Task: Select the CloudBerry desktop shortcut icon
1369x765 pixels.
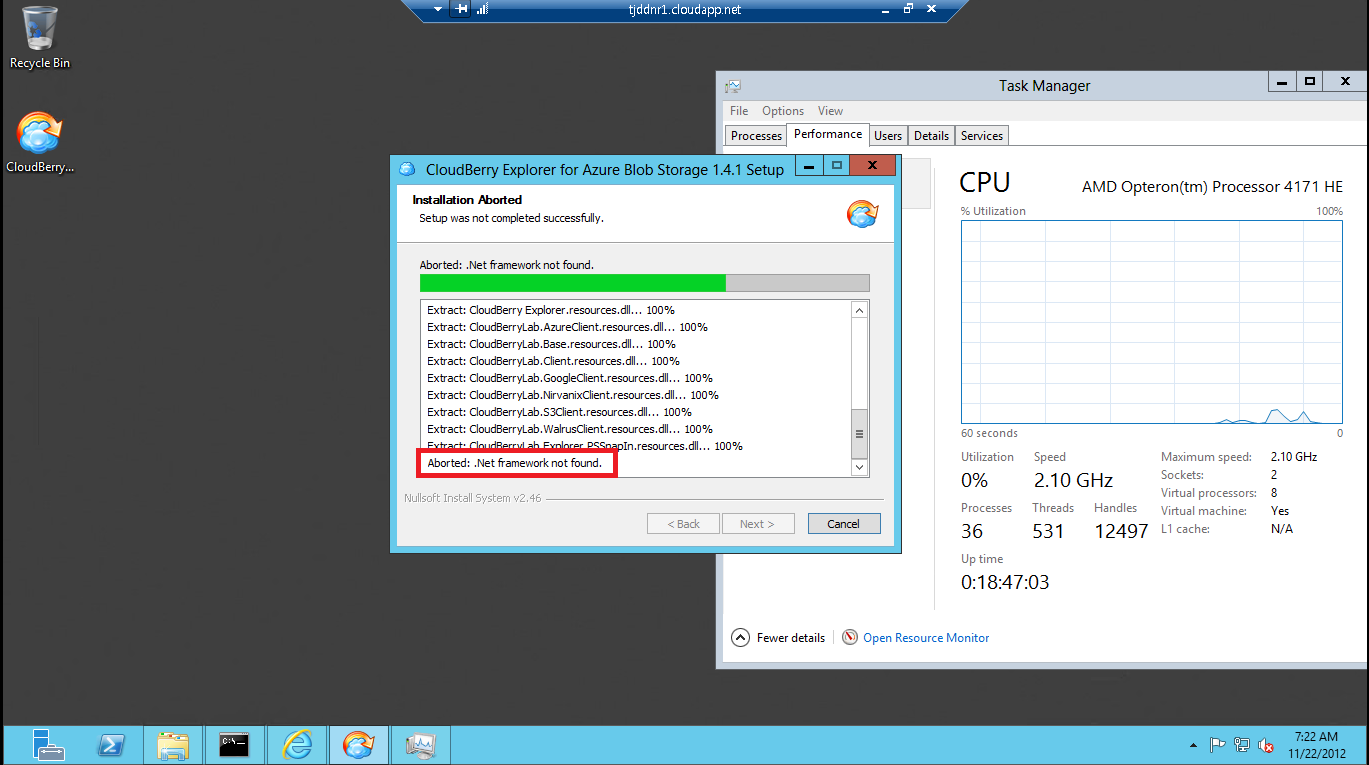Action: 40,142
